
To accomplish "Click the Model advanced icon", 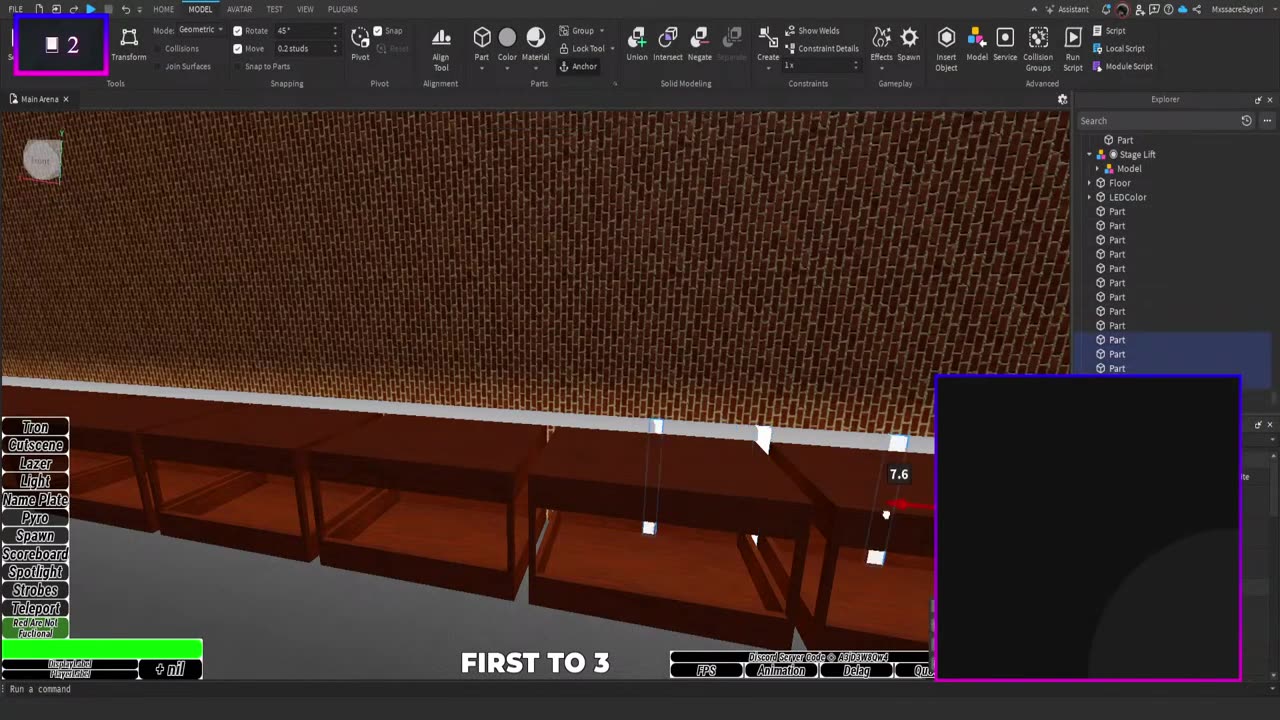I will coord(977,44).
